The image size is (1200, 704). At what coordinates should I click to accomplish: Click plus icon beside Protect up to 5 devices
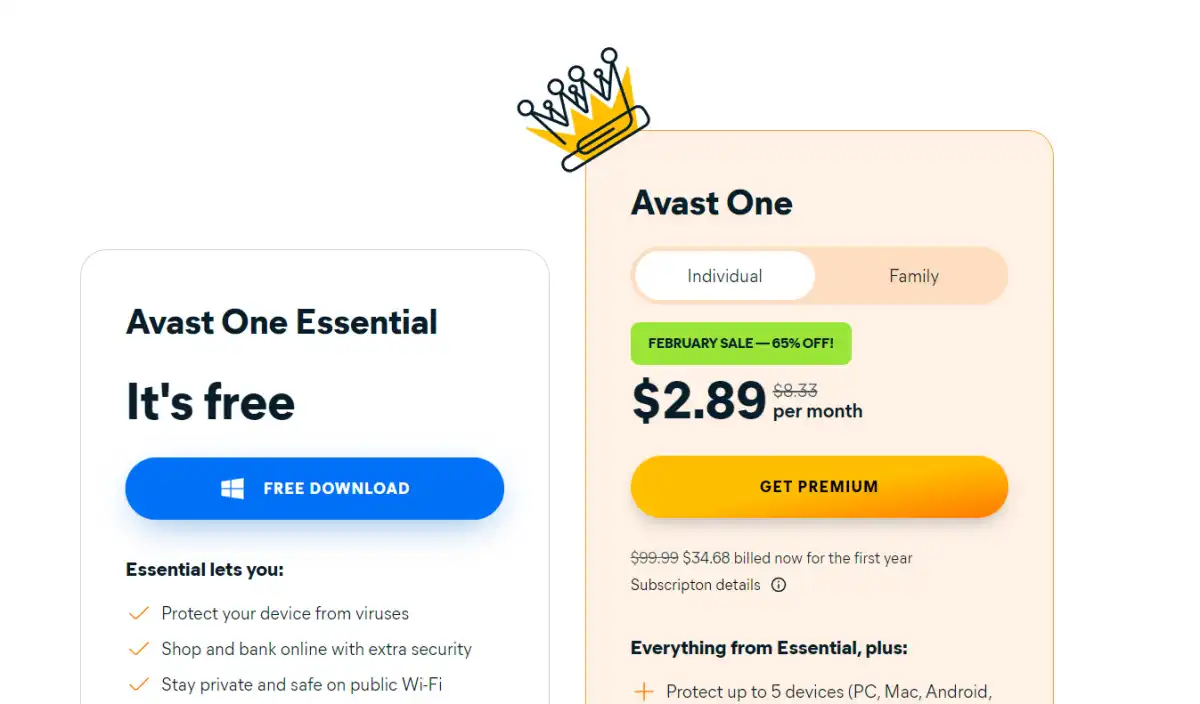(644, 692)
